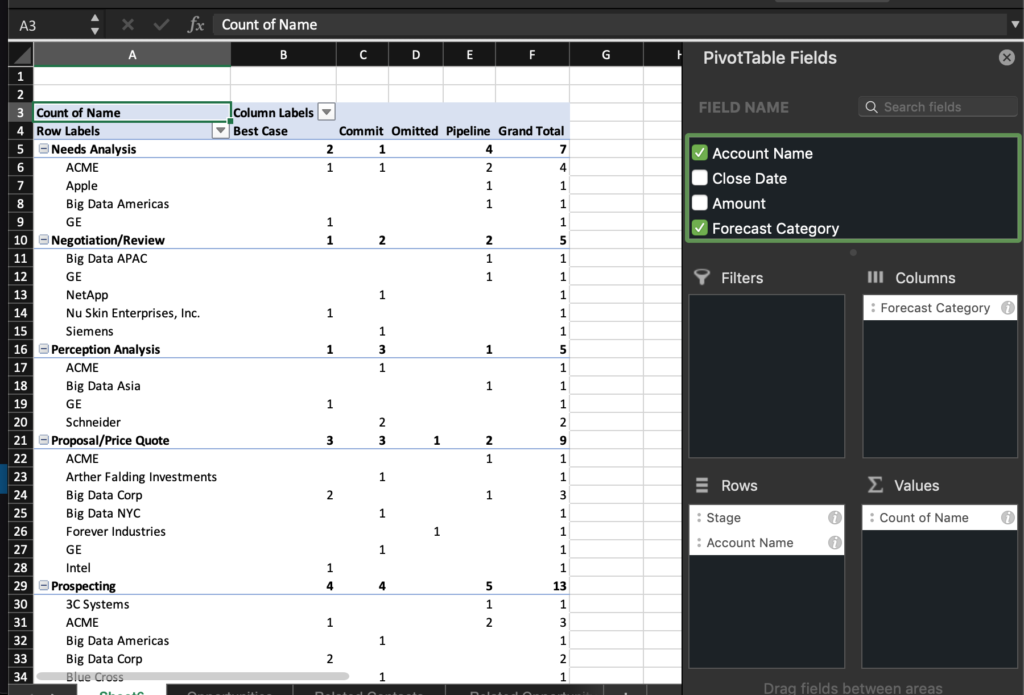Select row 5 header

(20, 149)
